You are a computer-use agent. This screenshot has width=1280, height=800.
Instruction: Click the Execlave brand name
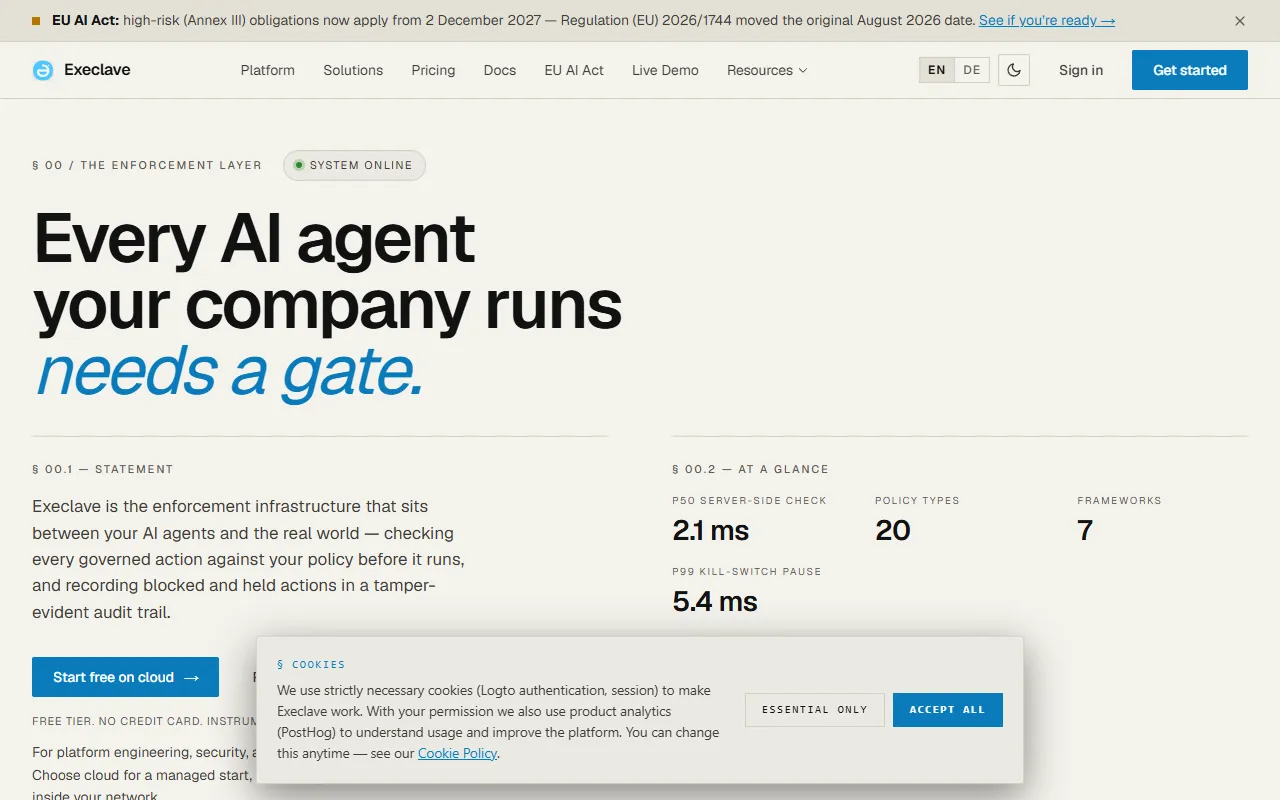[x=97, y=70]
